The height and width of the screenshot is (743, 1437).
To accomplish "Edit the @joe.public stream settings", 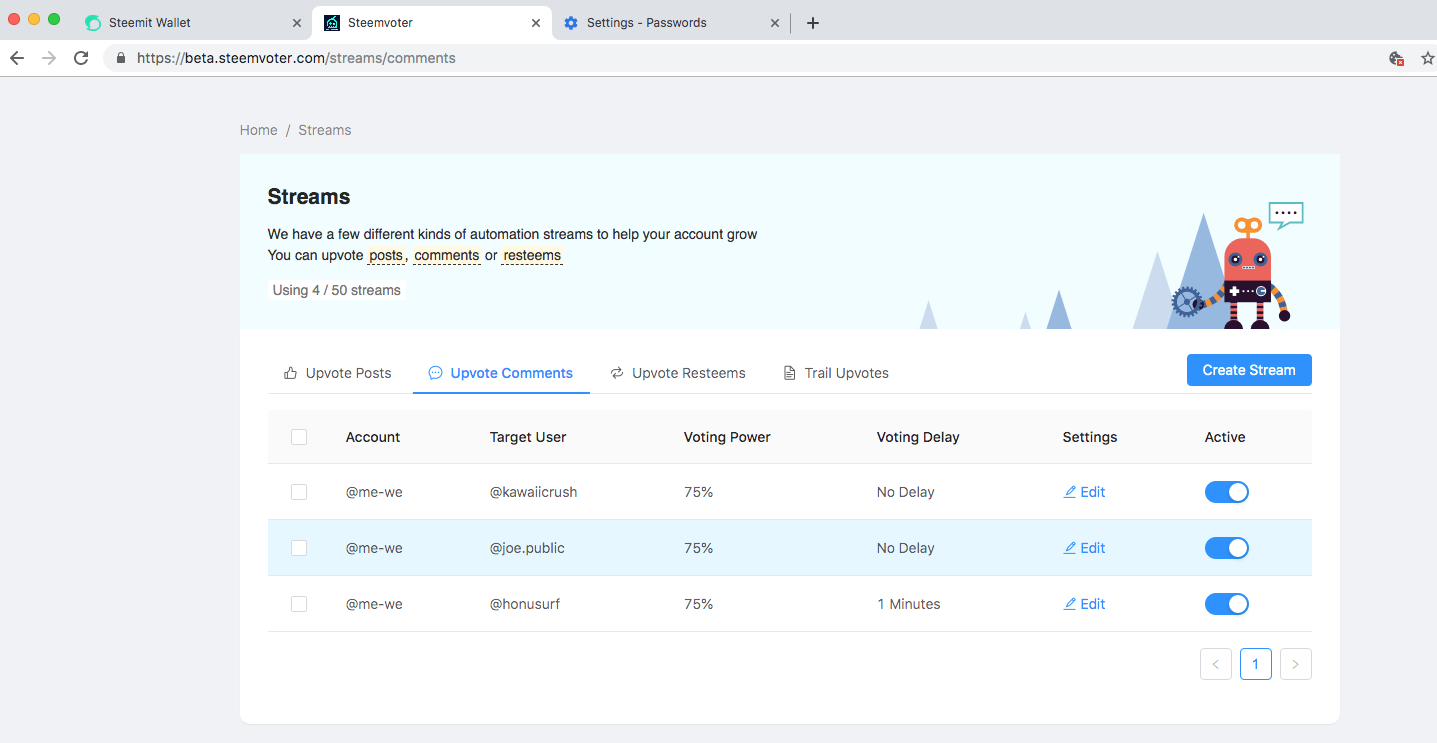I will click(x=1084, y=548).
